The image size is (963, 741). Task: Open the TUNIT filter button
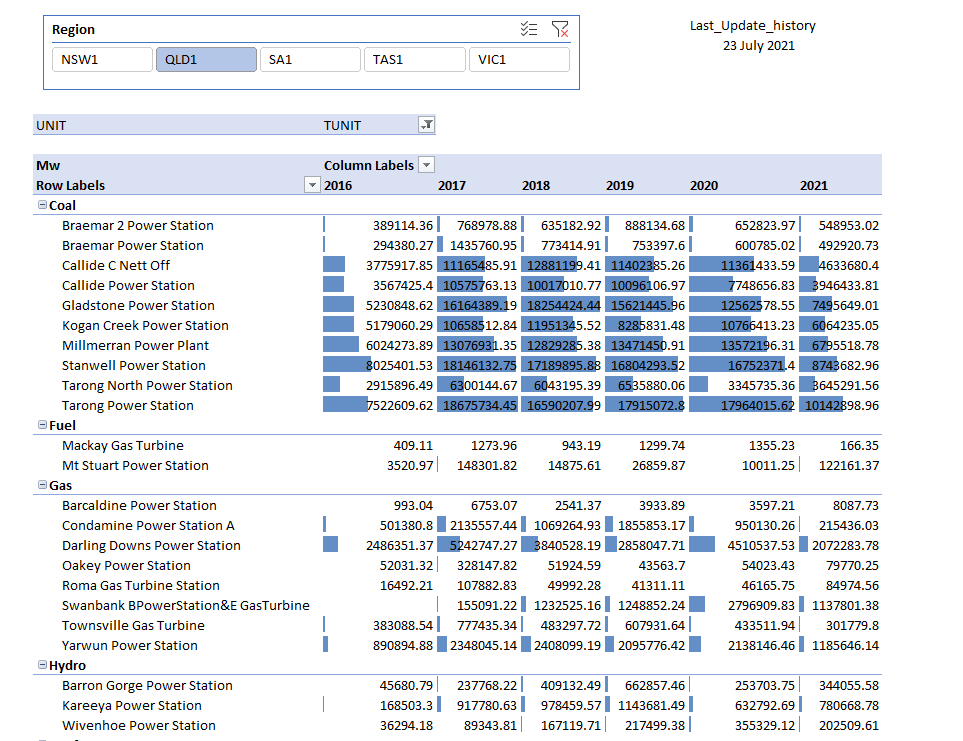click(x=426, y=125)
